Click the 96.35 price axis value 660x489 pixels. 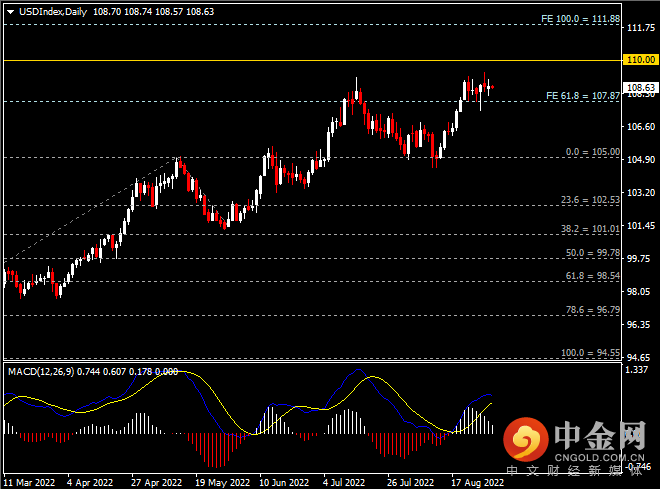(641, 324)
